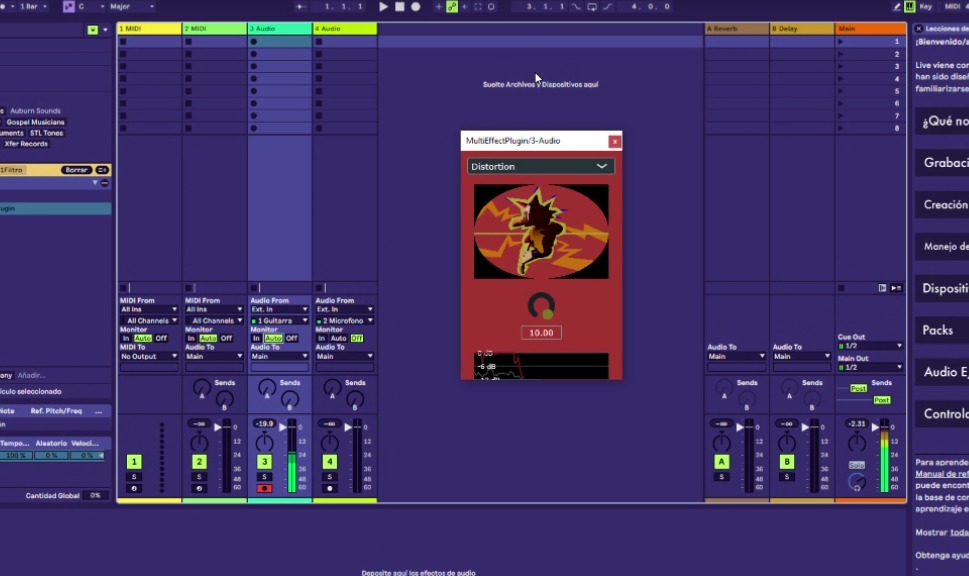The image size is (969, 576).
Task: Open the 1 Guitarra input channel dropdown
Action: [279, 321]
